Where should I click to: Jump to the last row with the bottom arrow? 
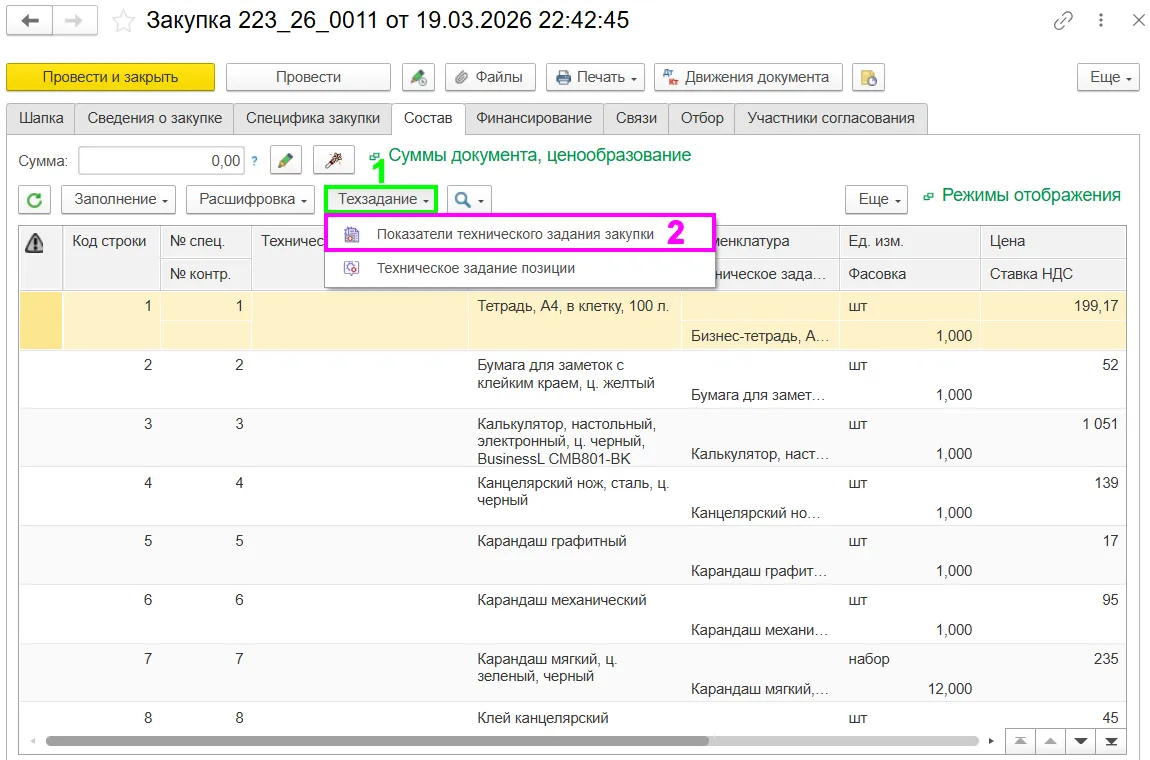1111,741
